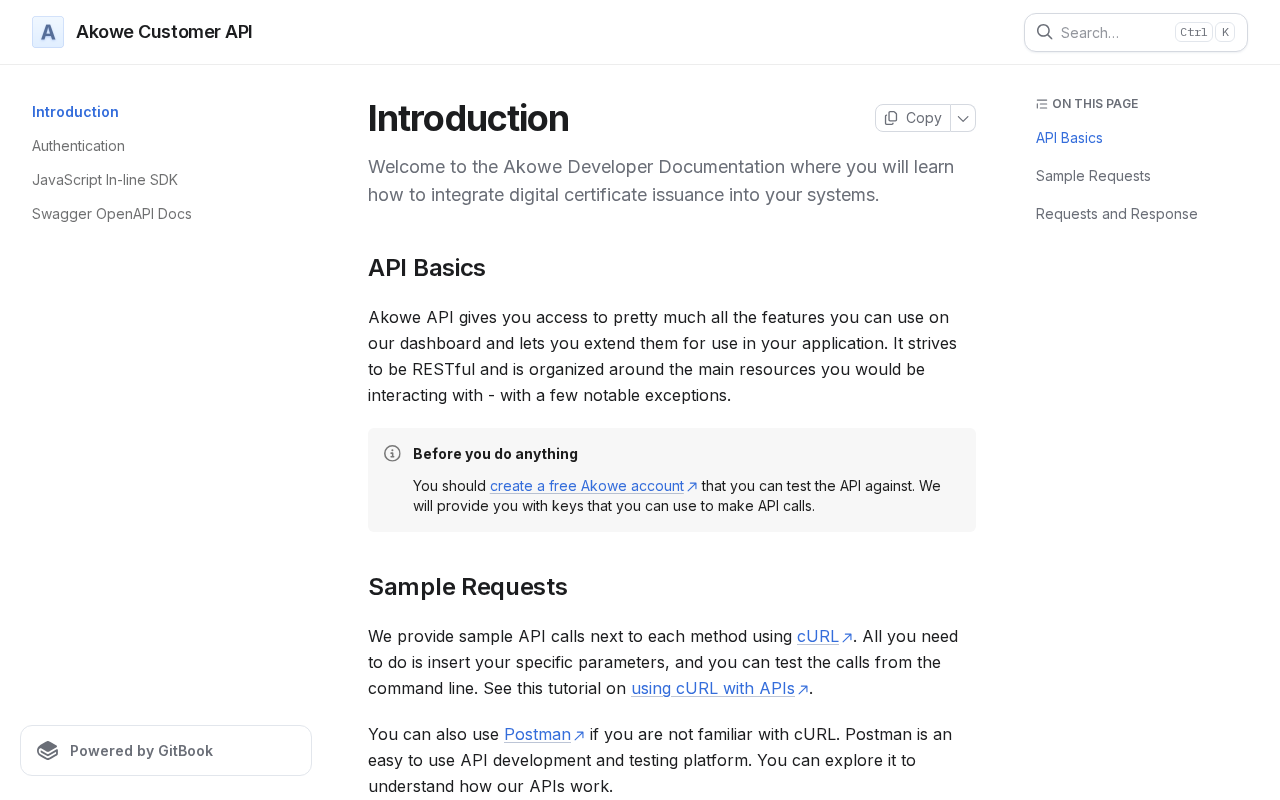Focus the Search input field
This screenshot has height=800, width=1280.
[1110, 32]
